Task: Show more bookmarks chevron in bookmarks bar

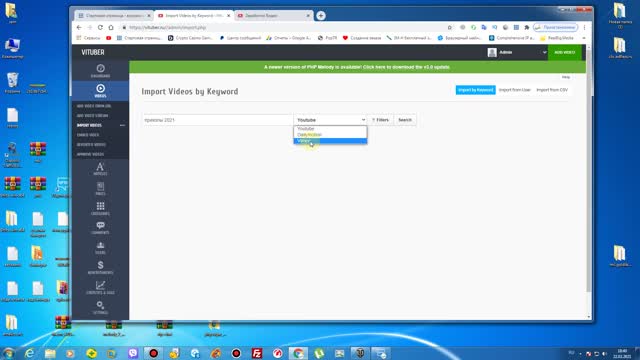Action: point(584,38)
